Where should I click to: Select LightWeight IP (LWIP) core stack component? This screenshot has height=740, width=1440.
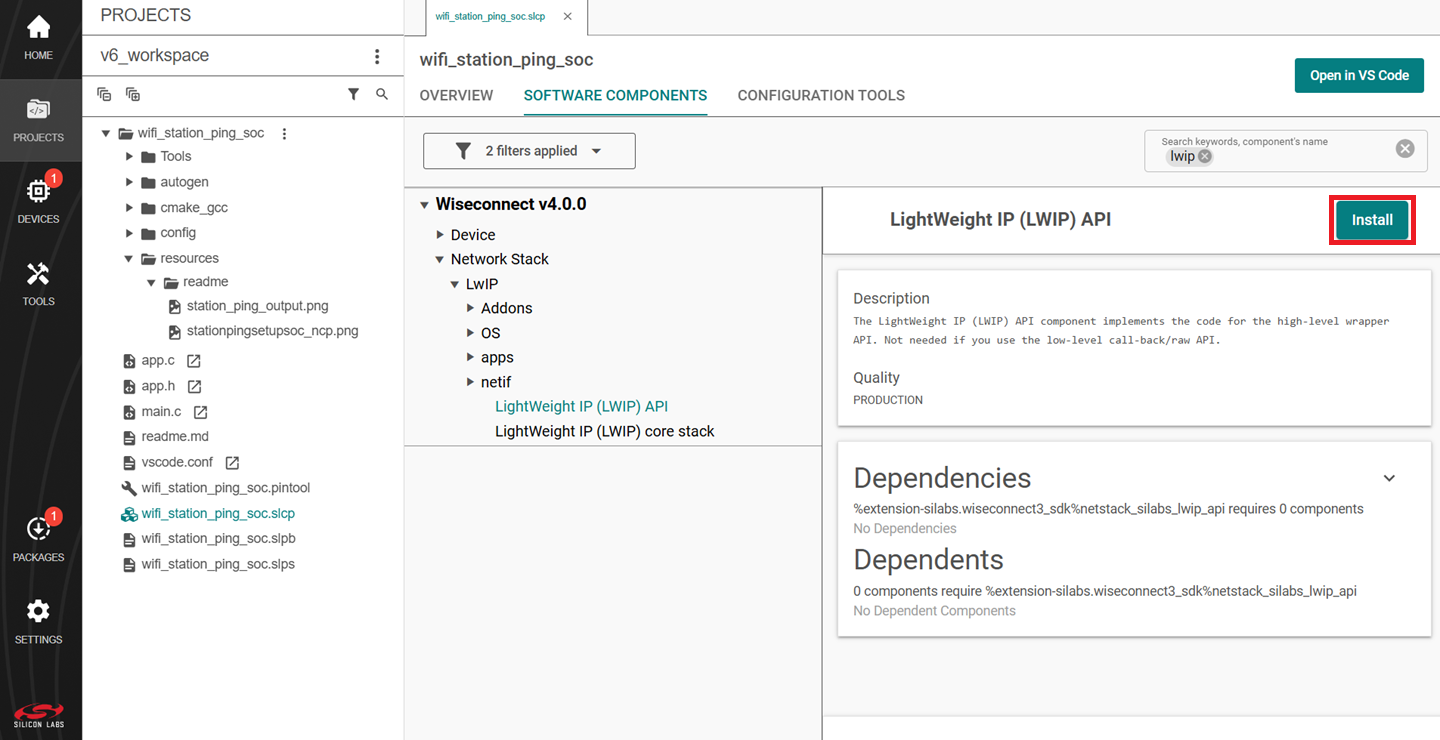604,431
